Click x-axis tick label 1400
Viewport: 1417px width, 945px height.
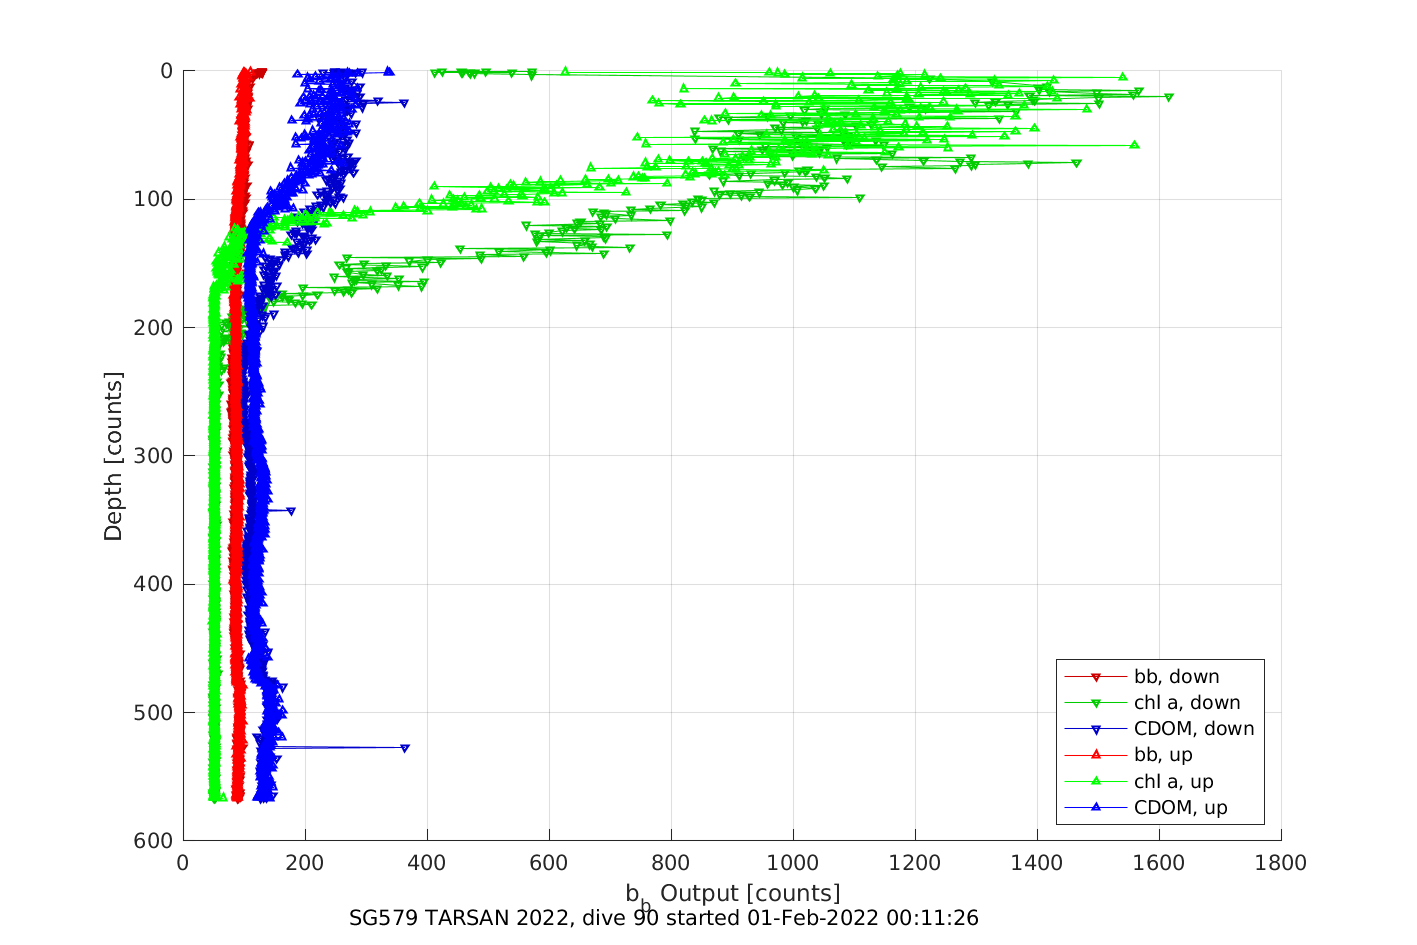1037,863
